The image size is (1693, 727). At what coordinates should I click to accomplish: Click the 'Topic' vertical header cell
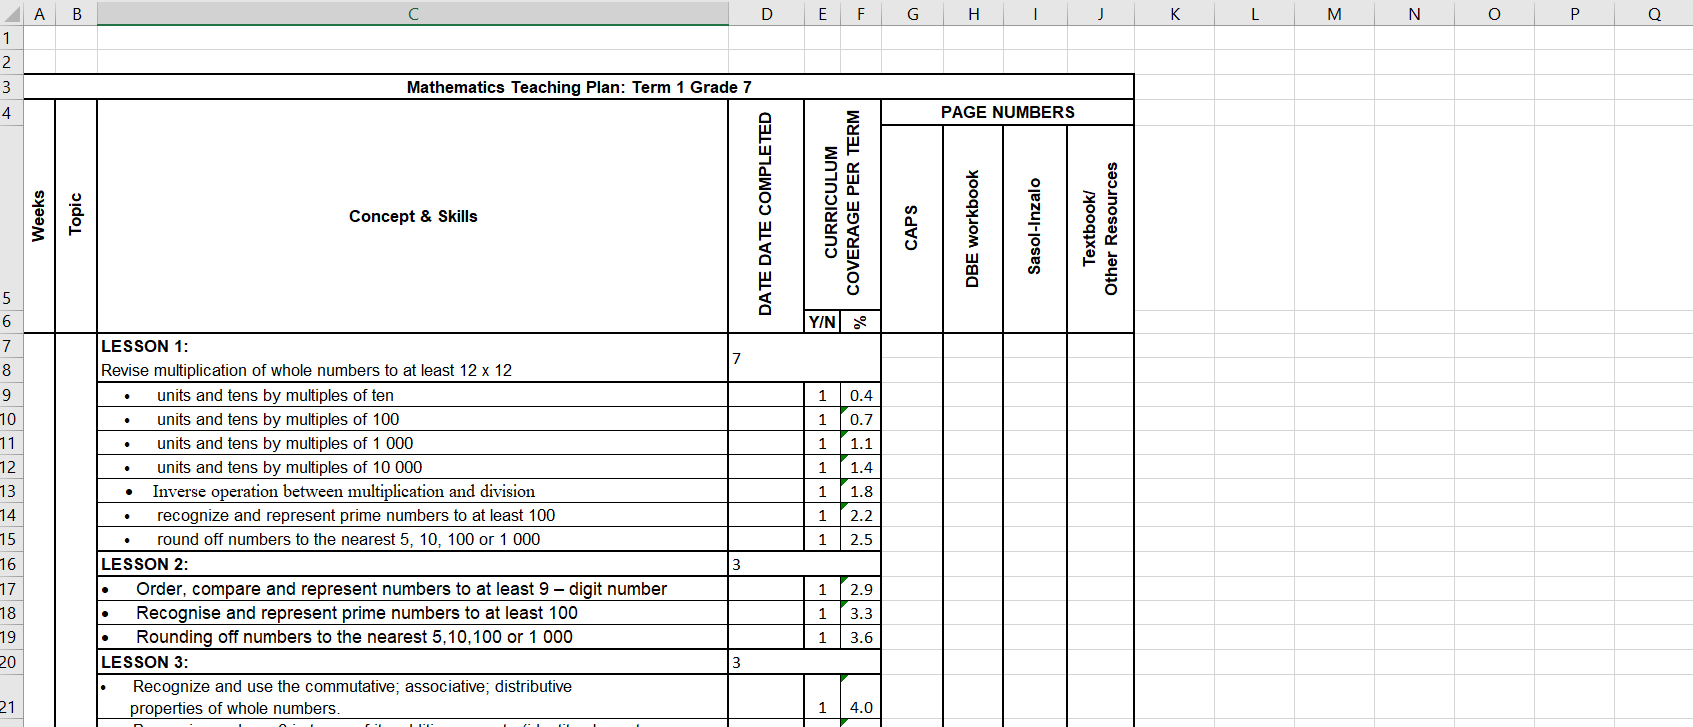click(x=76, y=216)
